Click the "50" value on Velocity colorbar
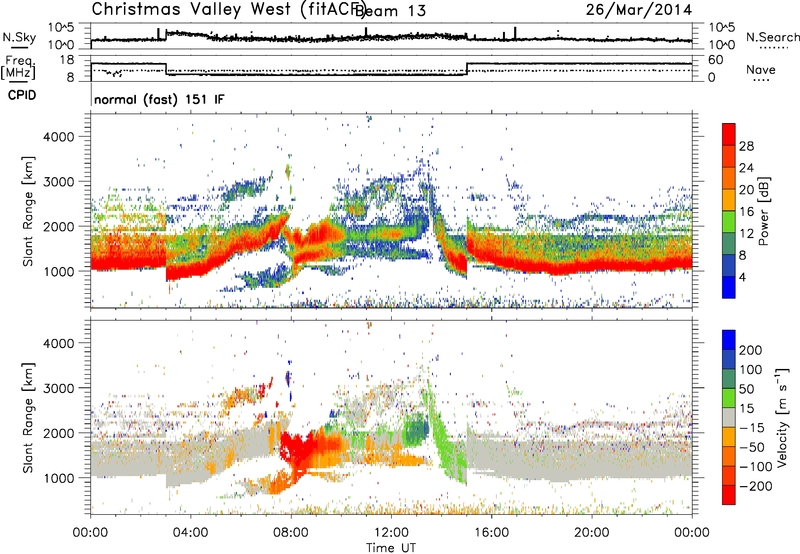 coord(747,389)
